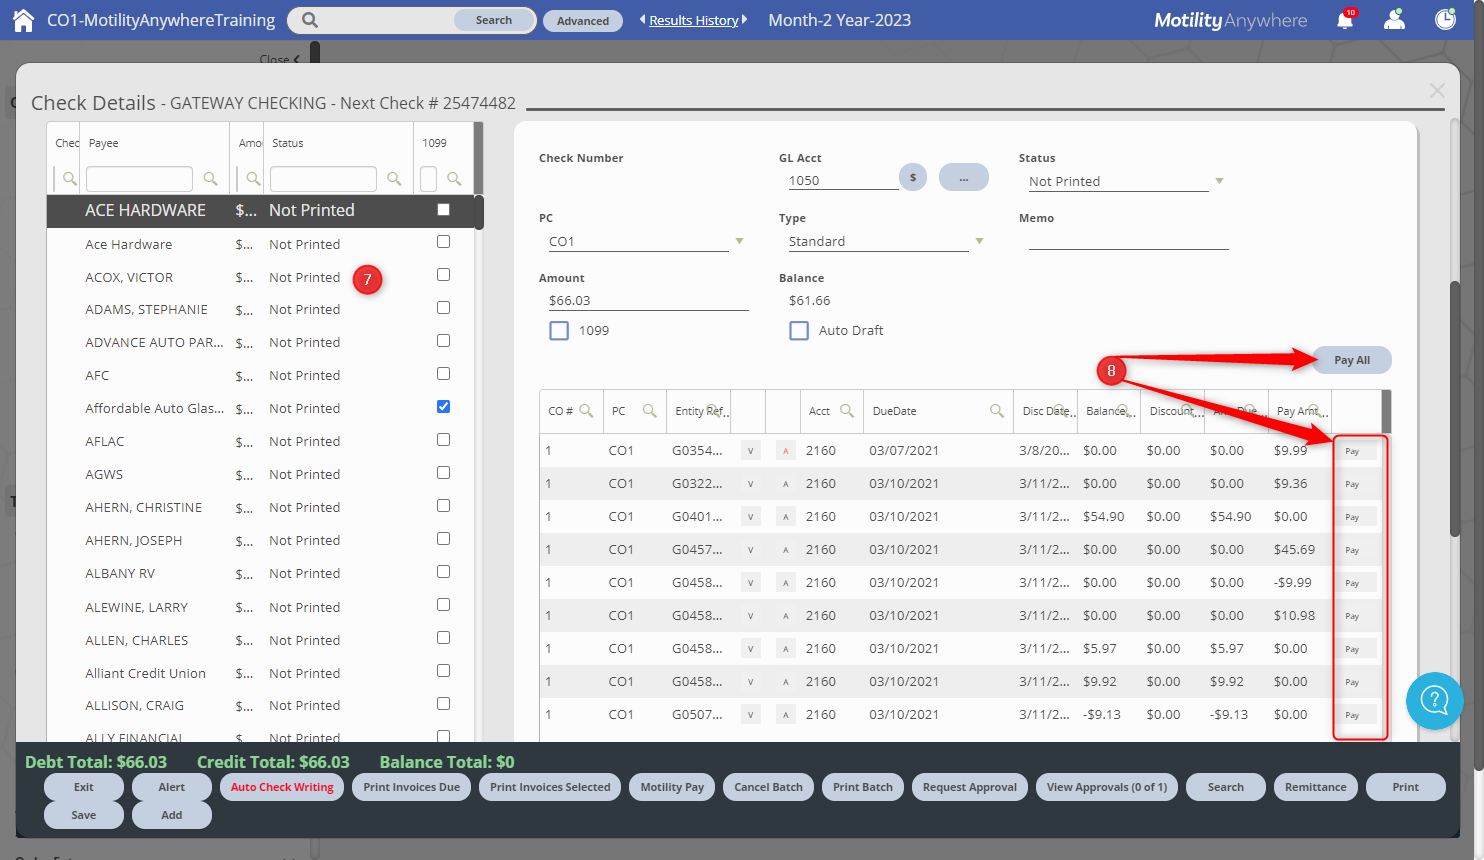Click the Cancel Batch button
Viewport: 1484px width, 860px height.
(768, 787)
